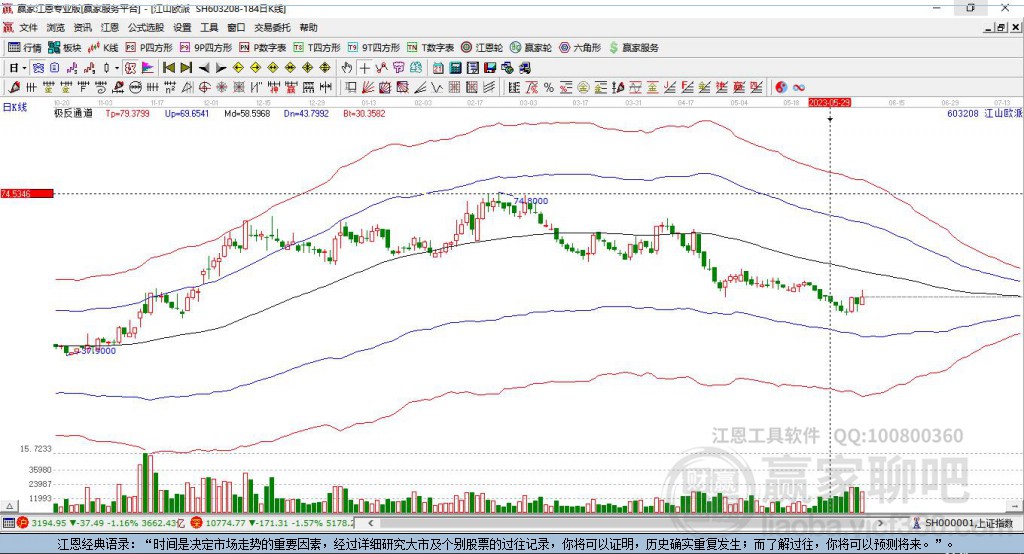Click the Tp=79.3799 indicator value
1024x554 pixels.
coord(127,113)
